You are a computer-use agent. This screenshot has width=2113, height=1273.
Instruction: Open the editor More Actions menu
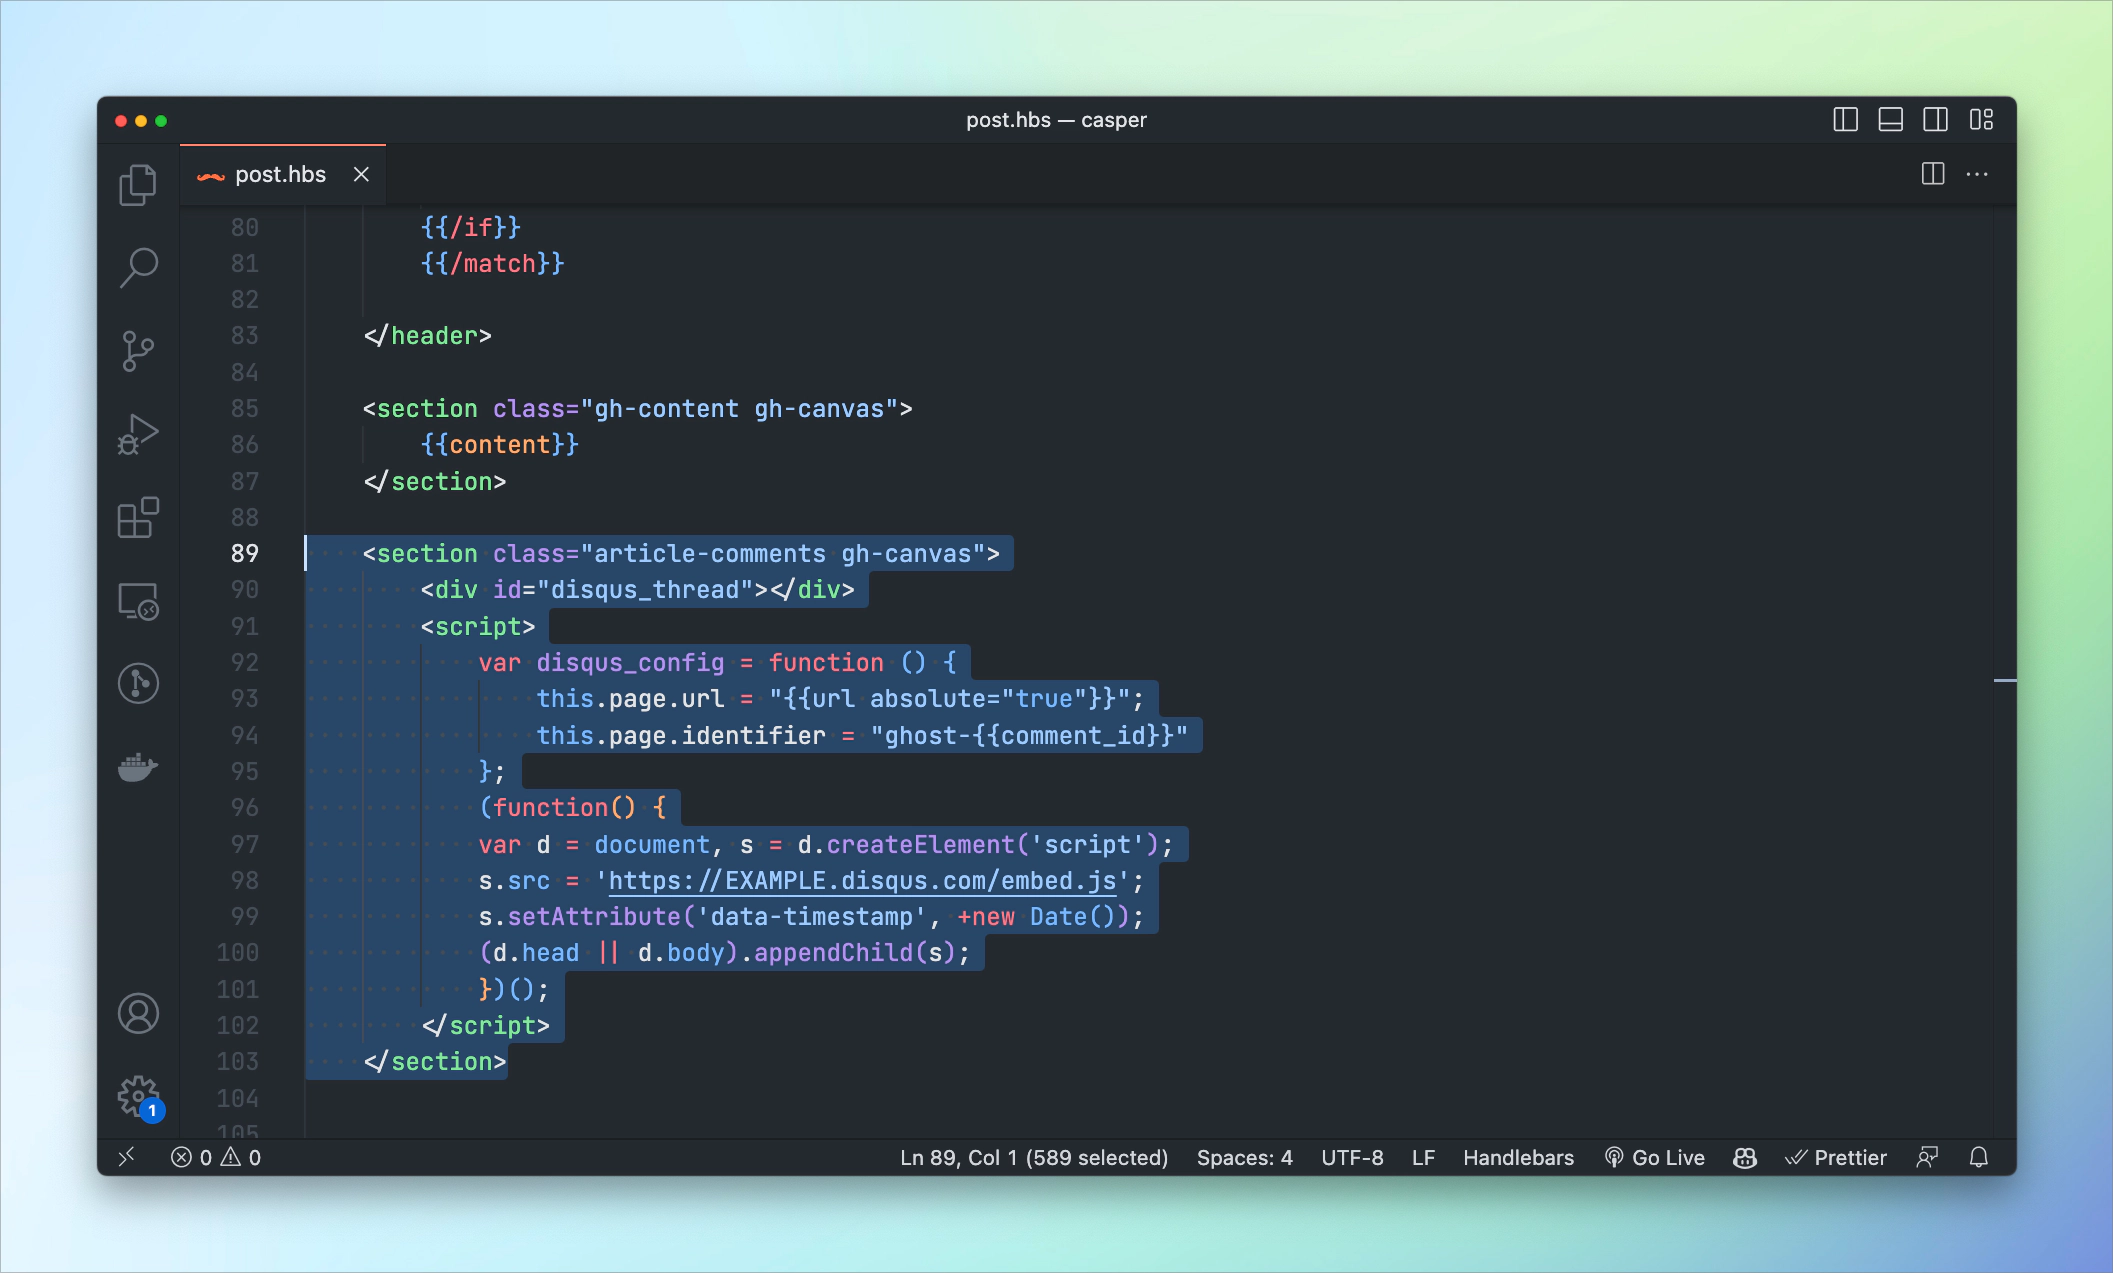(1977, 174)
